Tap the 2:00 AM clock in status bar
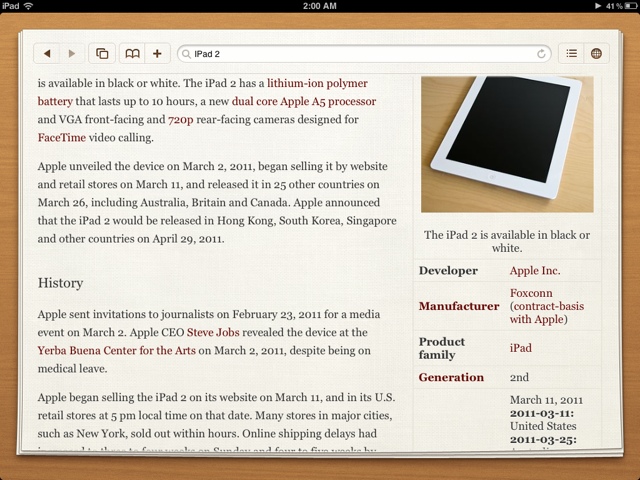640x480 pixels. point(320,6)
